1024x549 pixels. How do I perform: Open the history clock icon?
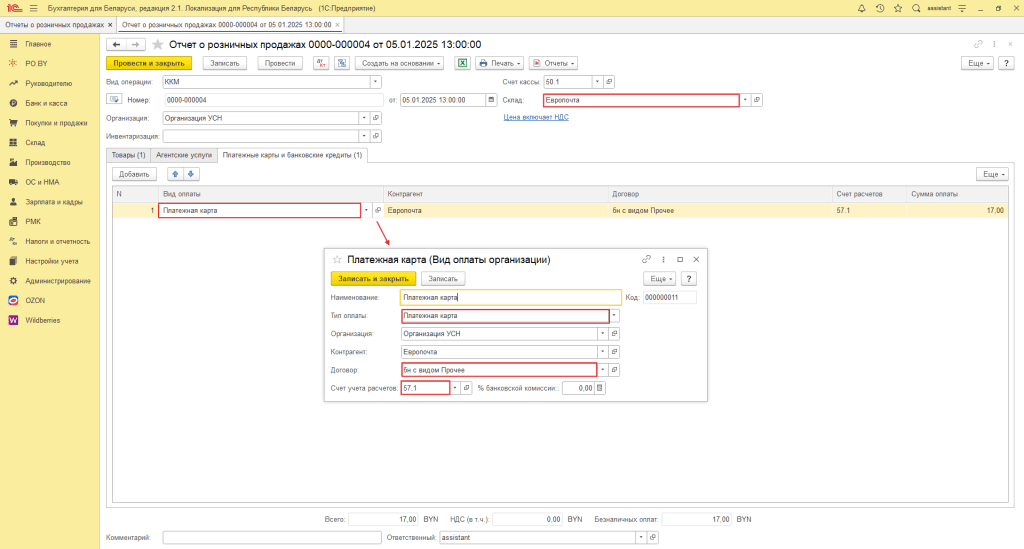click(880, 8)
